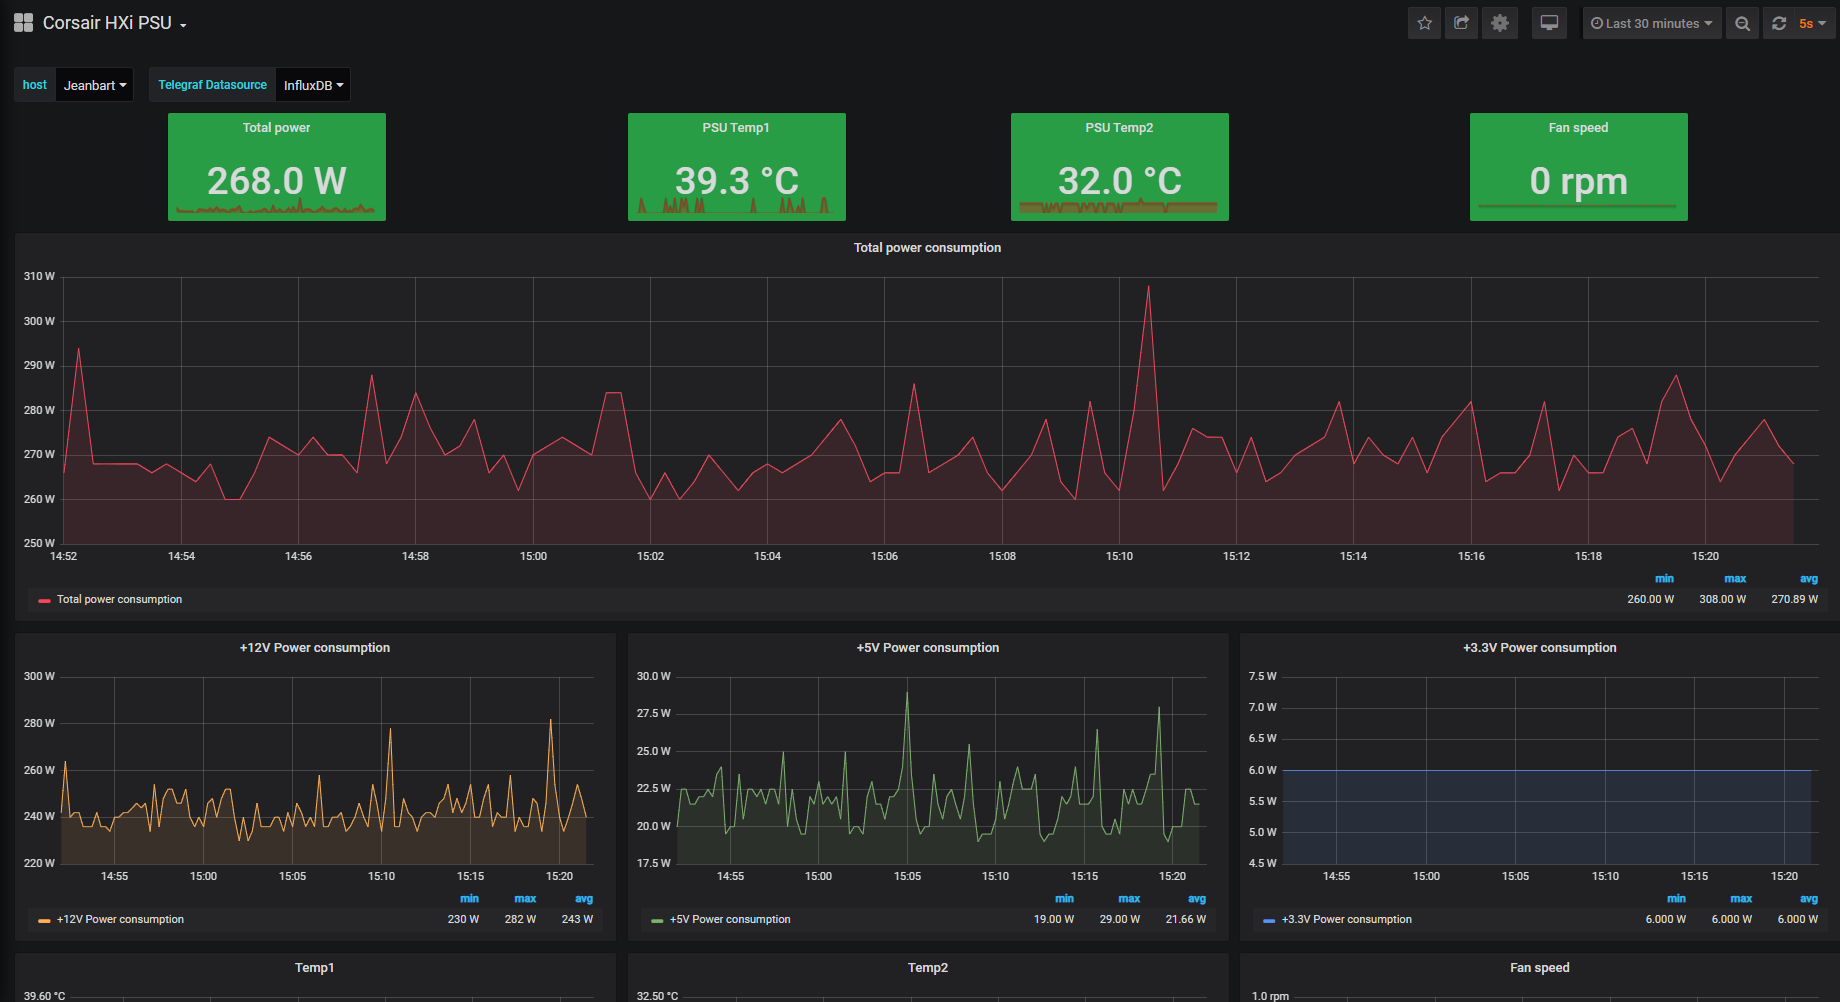Sort +12V legend by min column

tap(469, 898)
